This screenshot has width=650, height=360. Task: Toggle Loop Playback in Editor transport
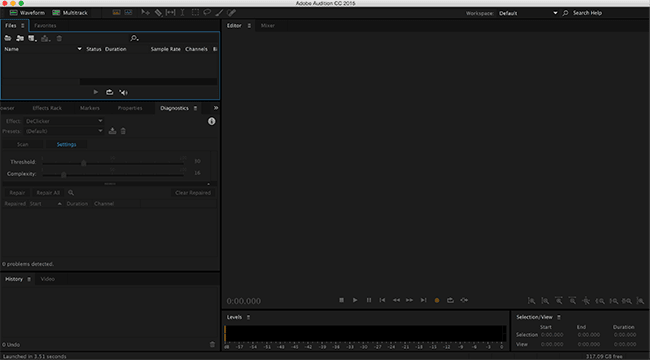(x=450, y=300)
